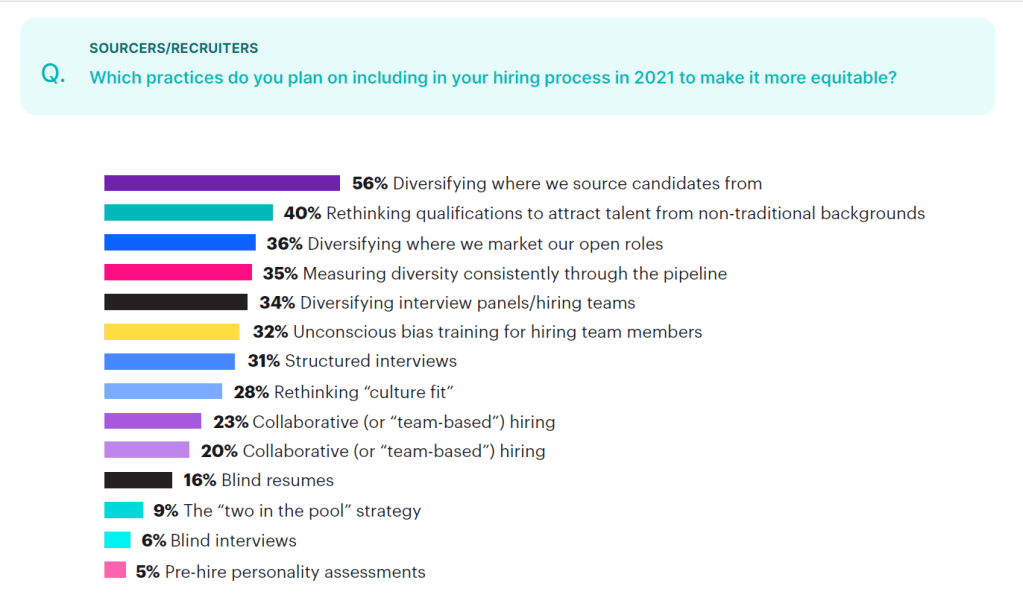Click "Diversifying where we source candidates from" label
This screenshot has height=595, width=1023.
[577, 184]
